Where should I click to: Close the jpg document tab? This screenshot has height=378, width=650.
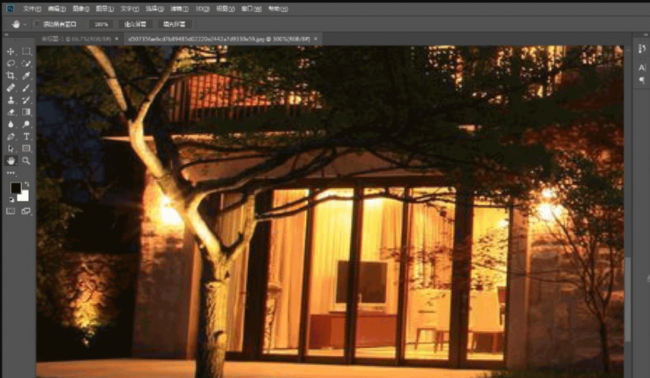point(315,39)
